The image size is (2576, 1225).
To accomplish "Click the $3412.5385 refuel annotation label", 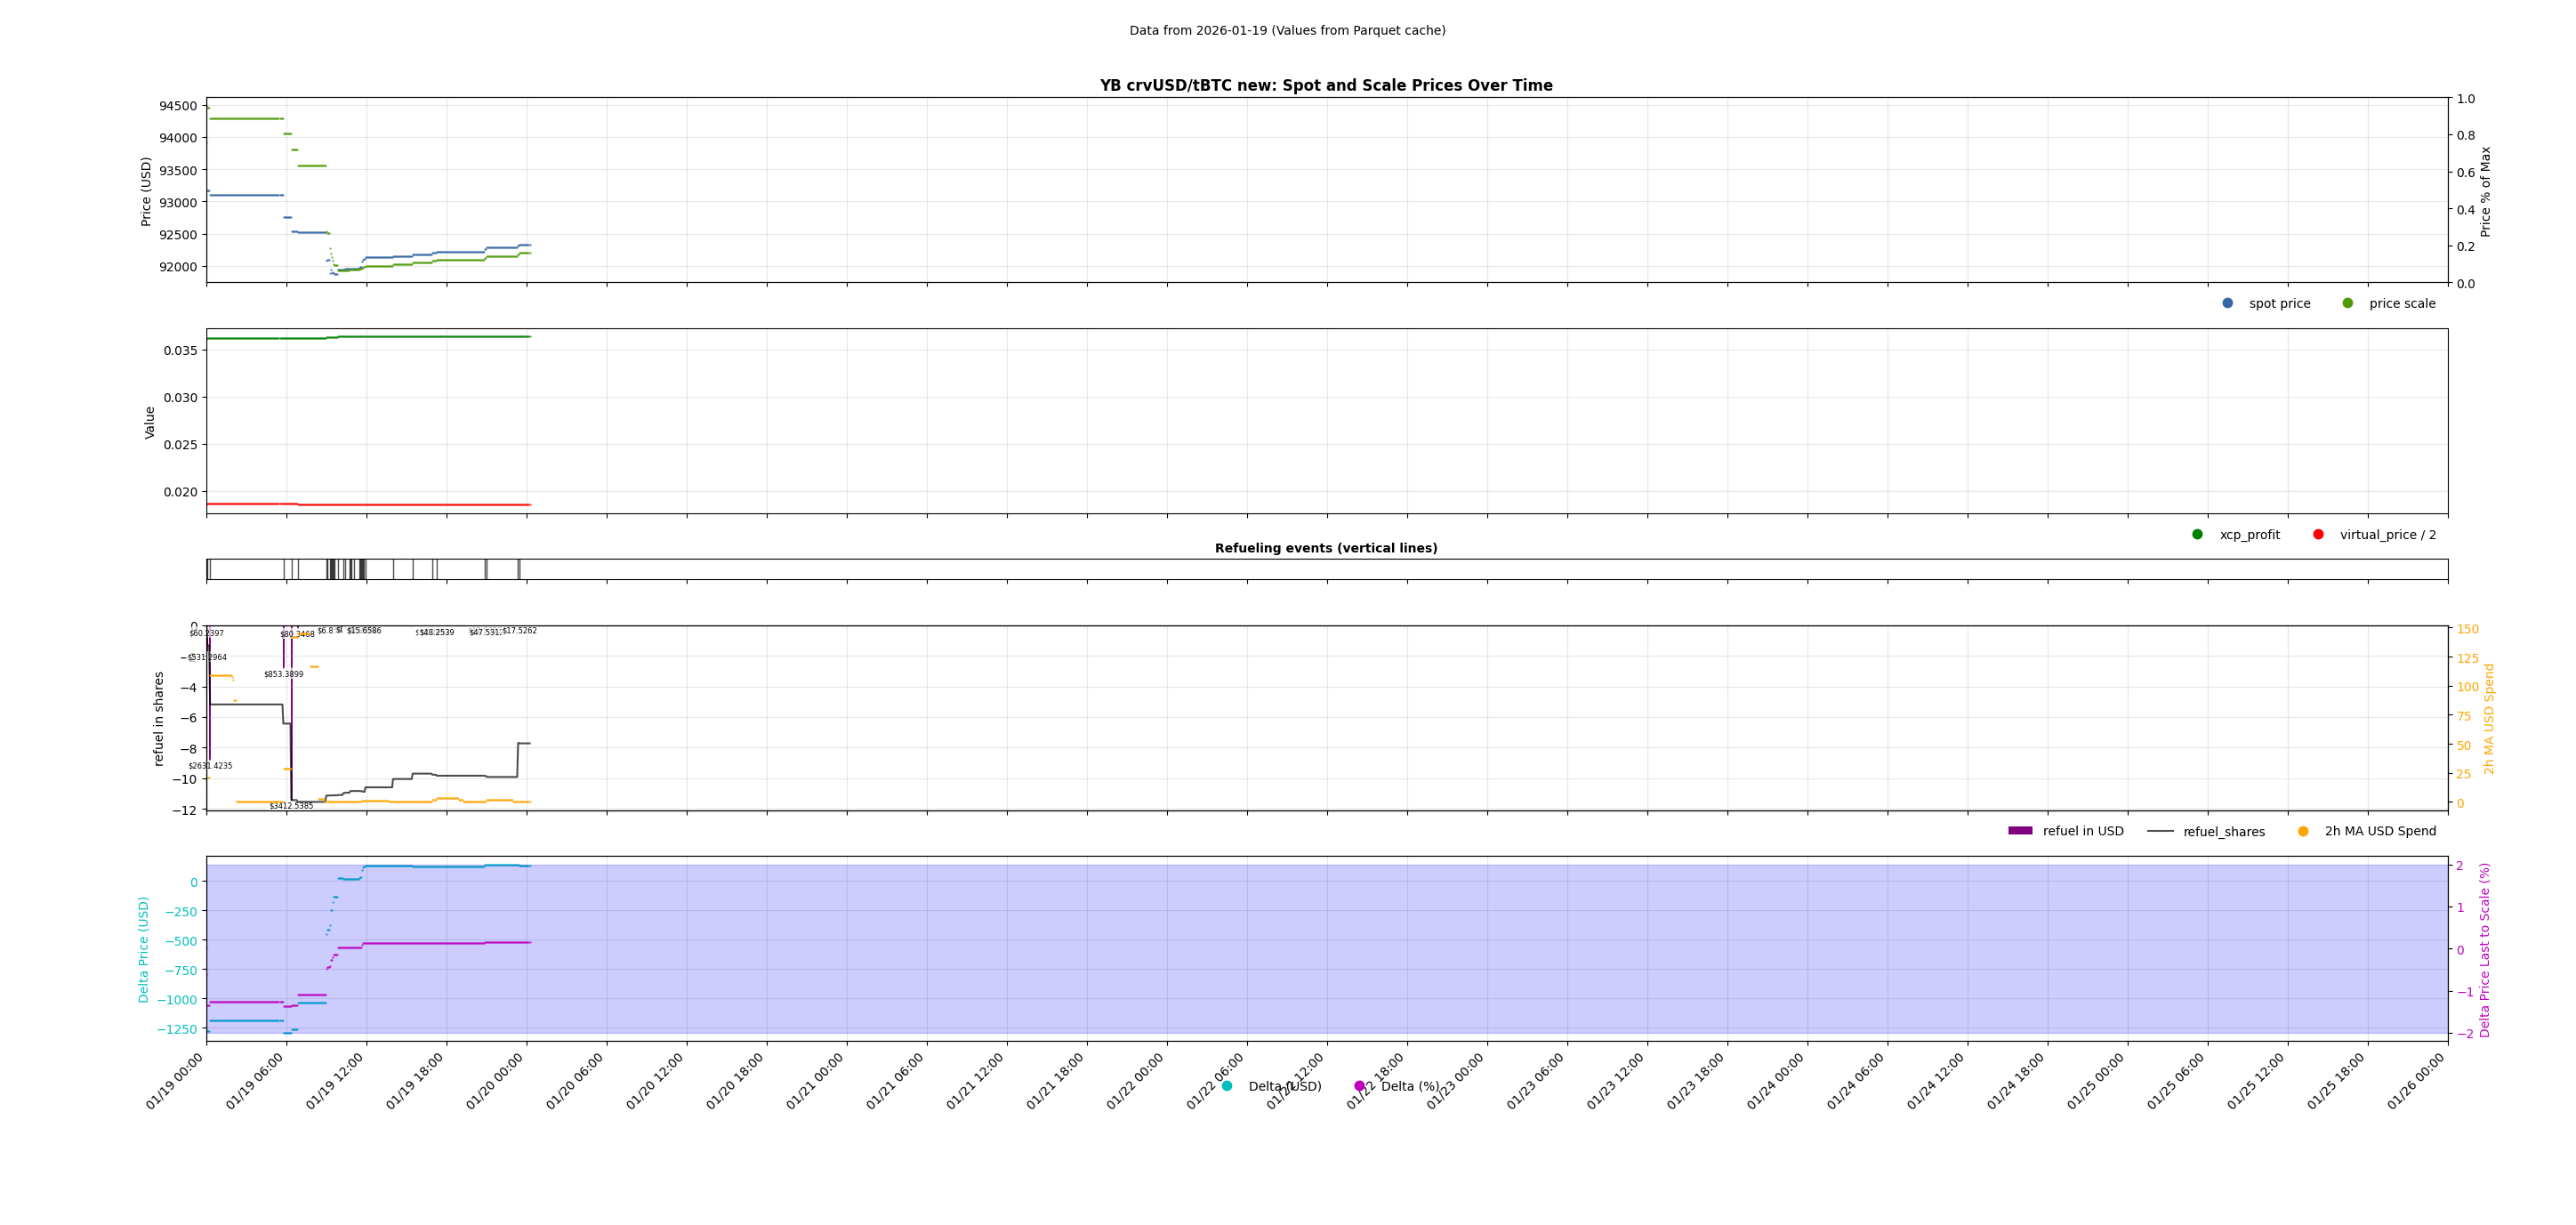I will point(291,806).
